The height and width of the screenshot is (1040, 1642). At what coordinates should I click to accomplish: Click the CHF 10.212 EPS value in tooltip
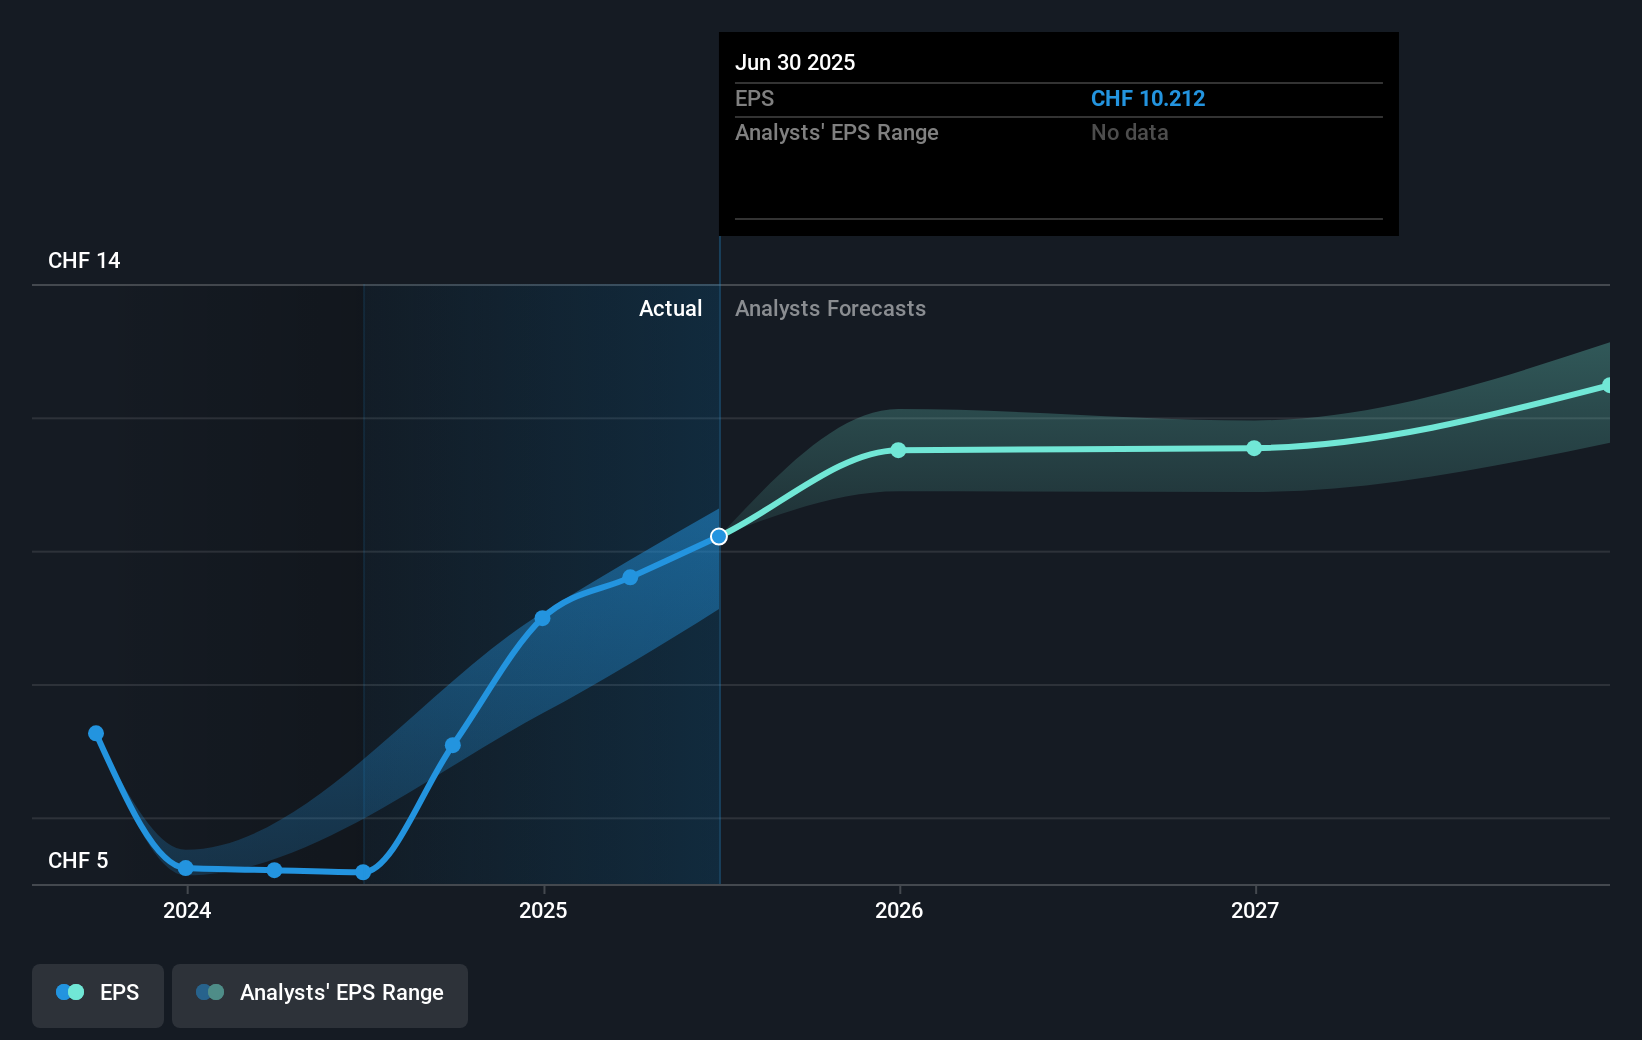(1147, 98)
